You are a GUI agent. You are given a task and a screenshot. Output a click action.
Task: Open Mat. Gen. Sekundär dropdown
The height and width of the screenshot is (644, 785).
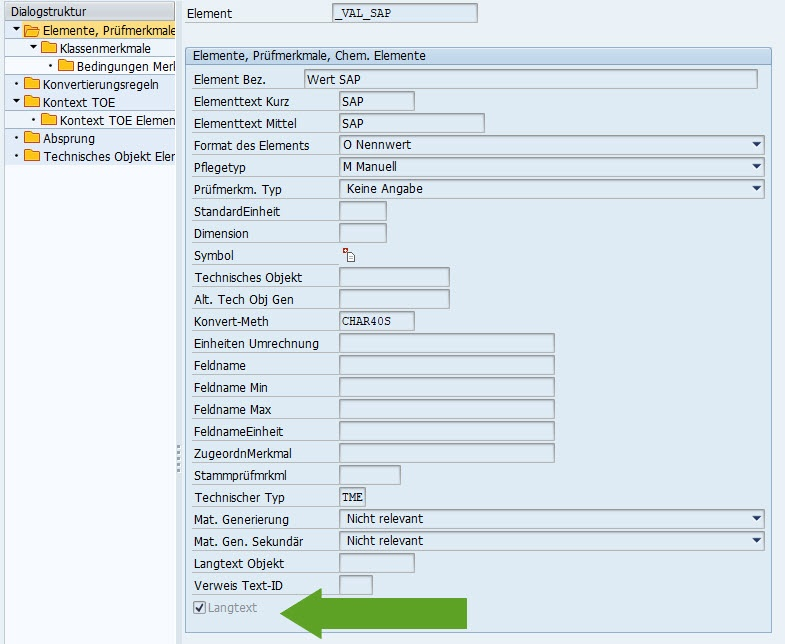pos(756,541)
